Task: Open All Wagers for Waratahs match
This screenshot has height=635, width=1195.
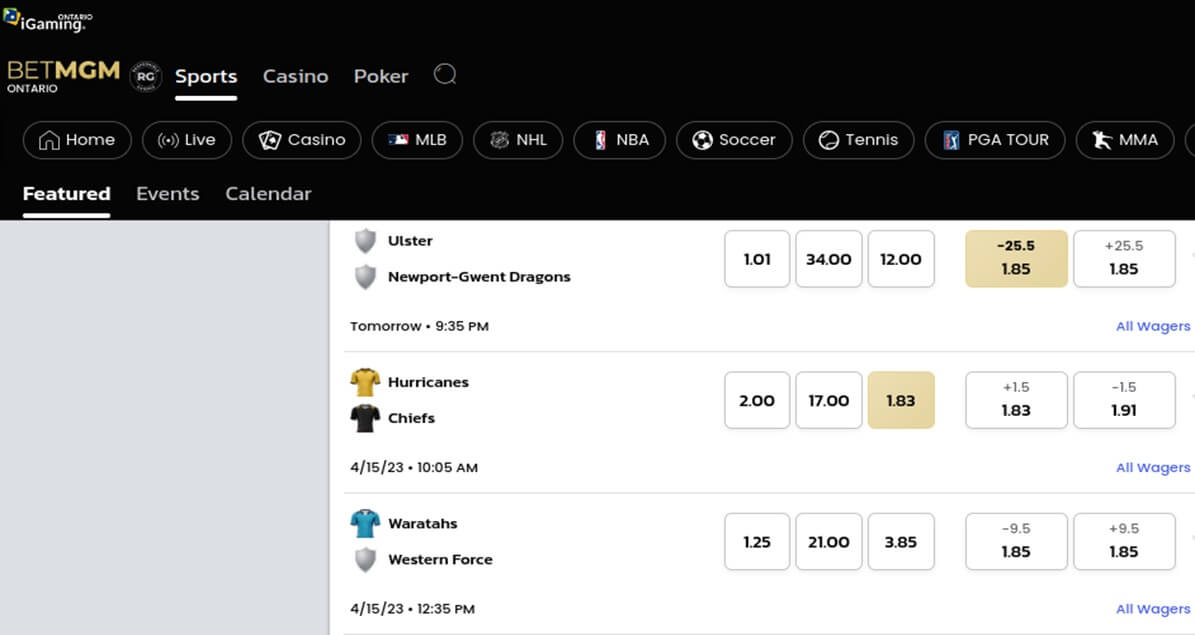Action: (x=1153, y=608)
